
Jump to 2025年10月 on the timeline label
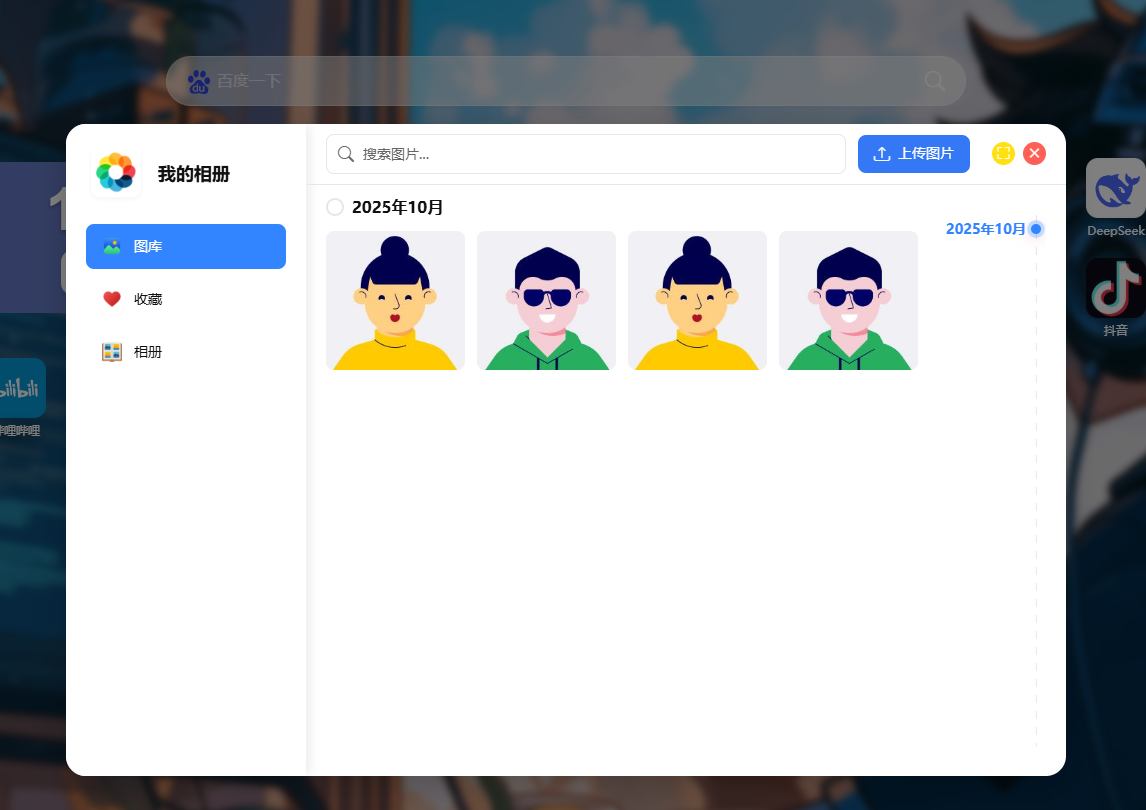tap(985, 229)
